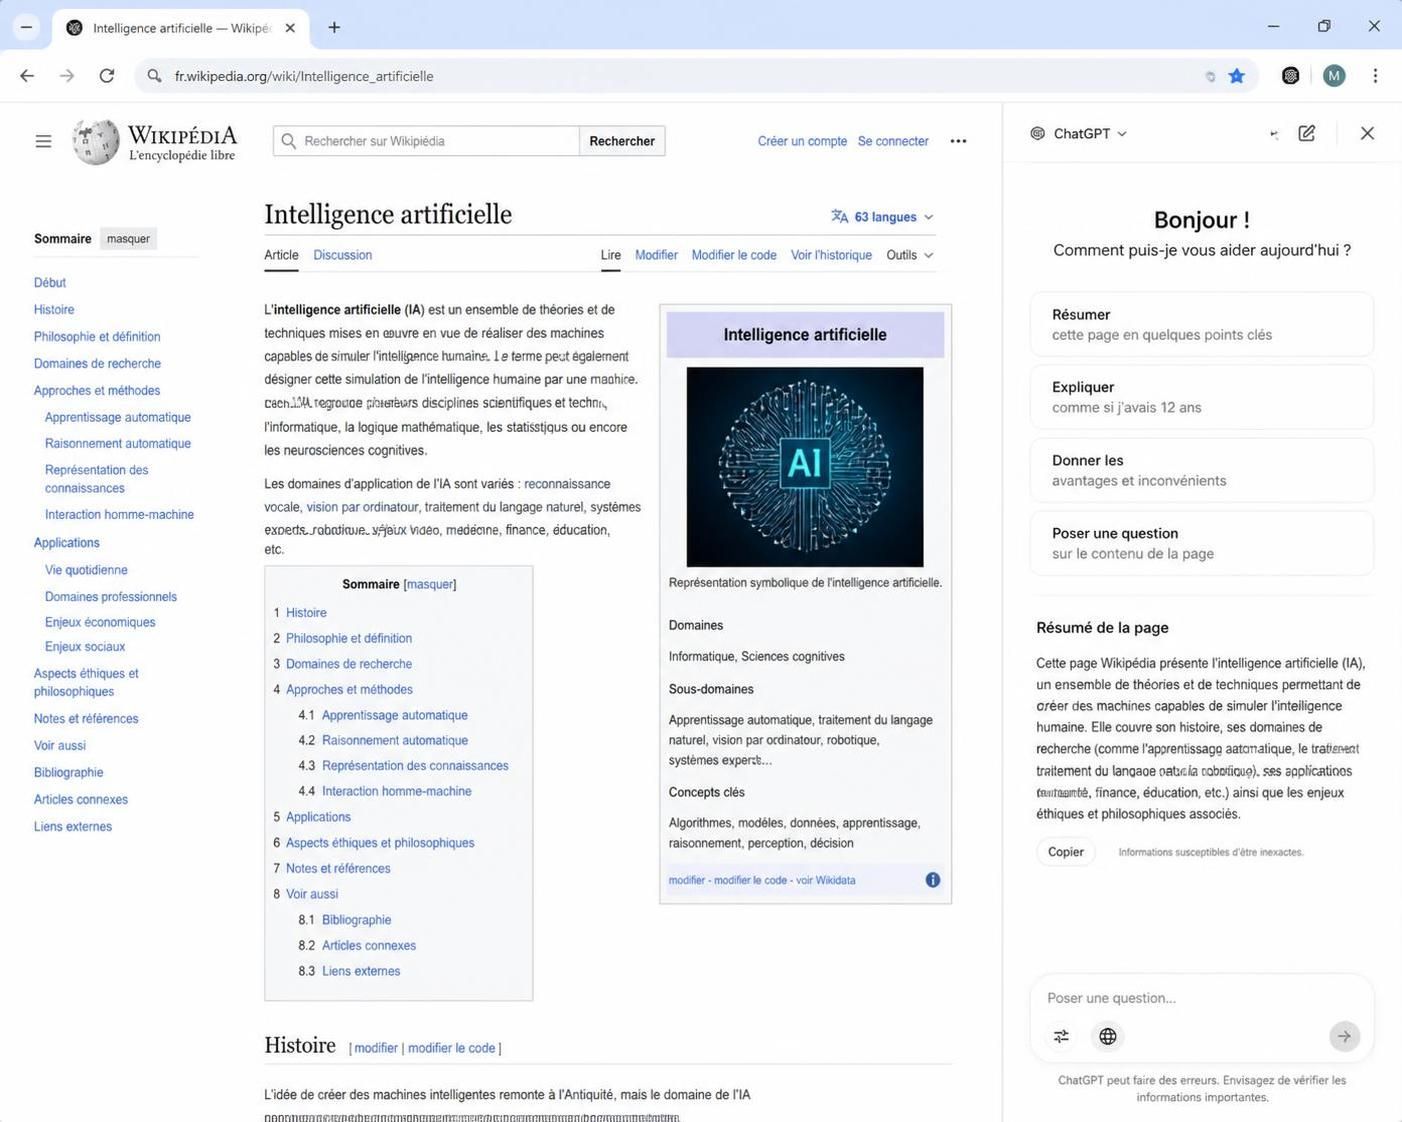Image resolution: width=1402 pixels, height=1122 pixels.
Task: Click contents entry 8.1 Bibliographie
Action: coord(356,920)
